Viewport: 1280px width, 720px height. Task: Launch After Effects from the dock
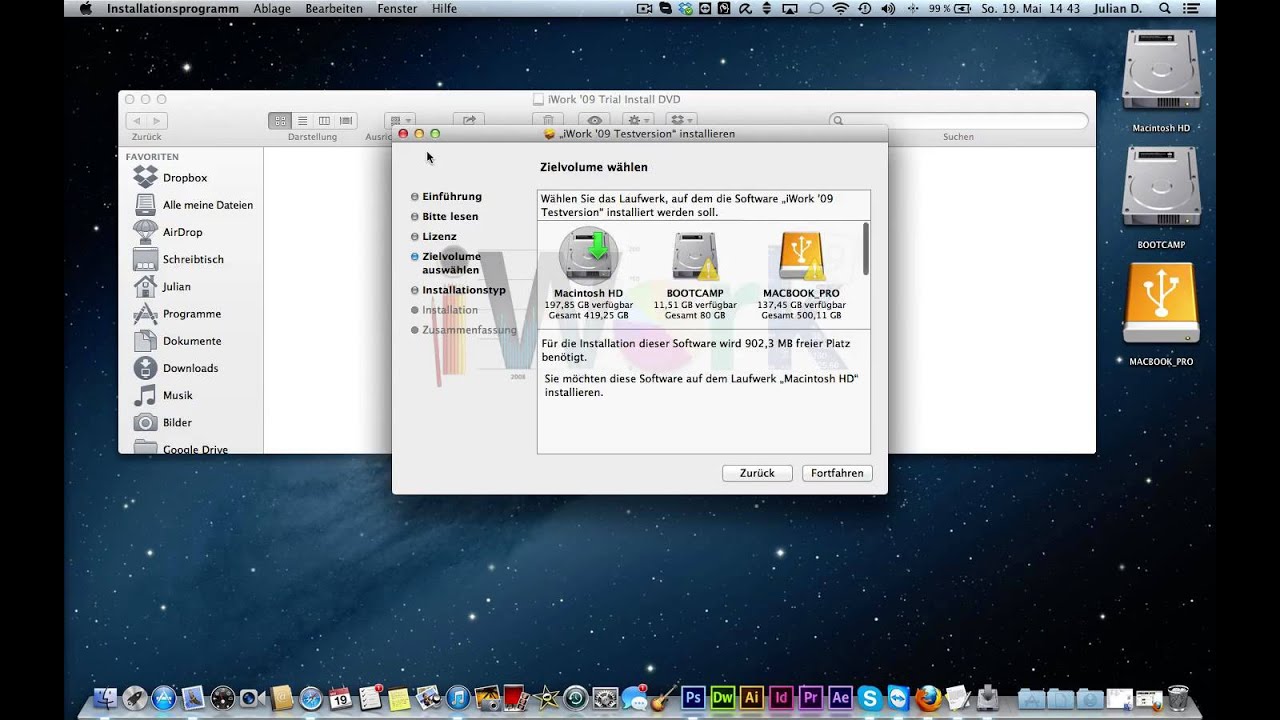tap(840, 698)
